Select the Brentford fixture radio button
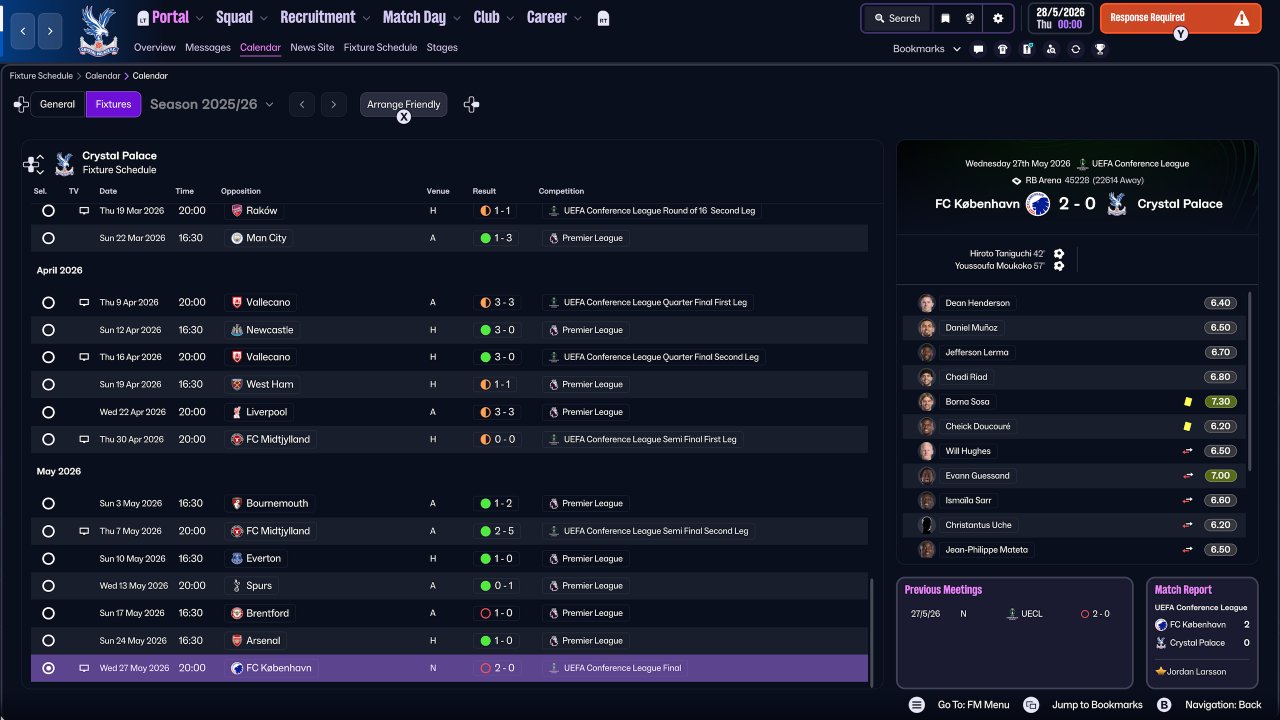Viewport: 1280px width, 720px height. (48, 613)
